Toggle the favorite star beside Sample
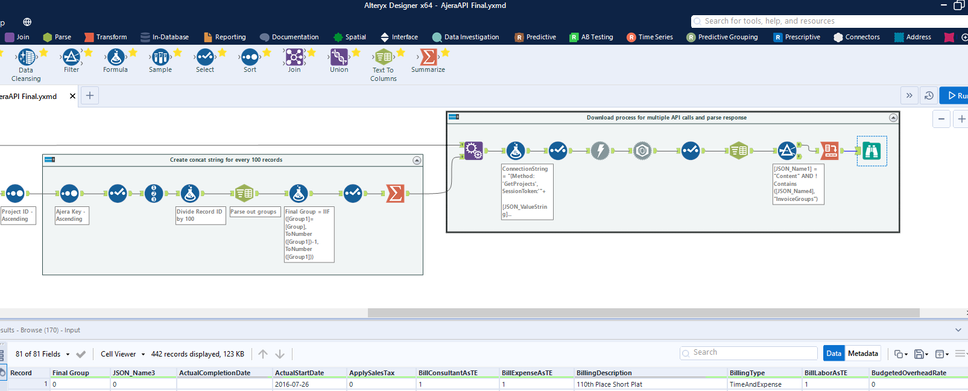The height and width of the screenshot is (391, 968). (177, 53)
